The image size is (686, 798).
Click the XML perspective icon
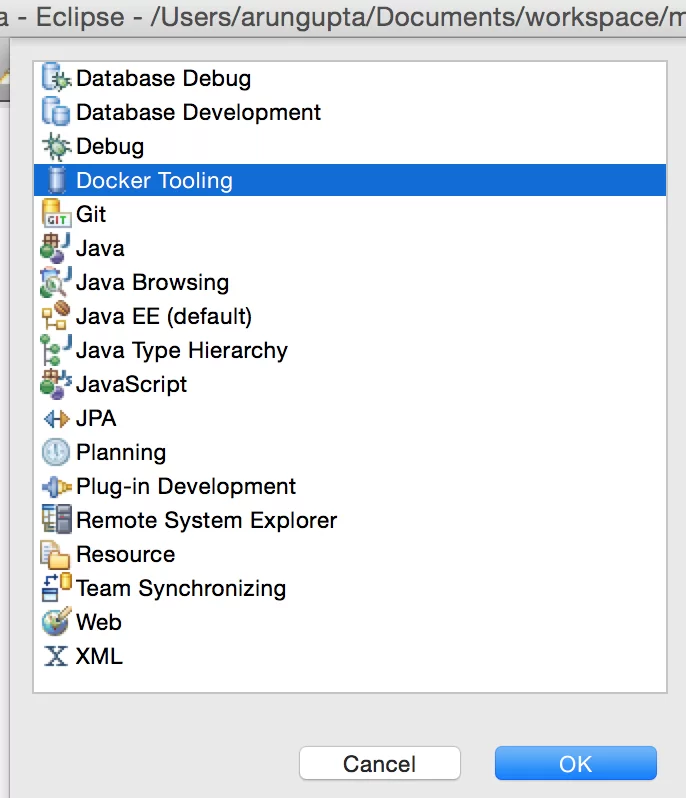[x=56, y=656]
